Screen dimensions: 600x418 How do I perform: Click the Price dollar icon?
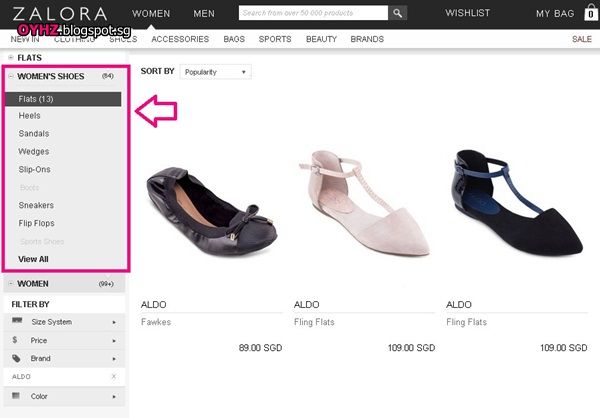point(15,340)
